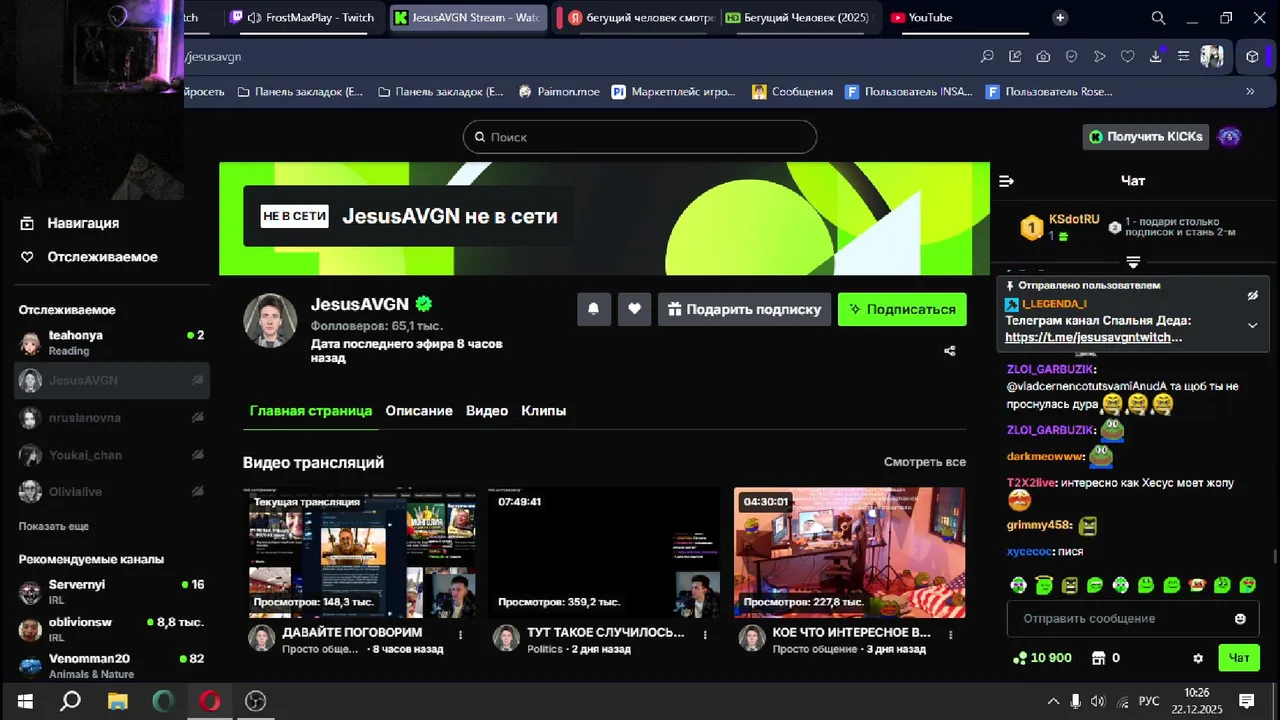Click the send arrow icon in address bar
1280x720 pixels.
(x=1099, y=57)
